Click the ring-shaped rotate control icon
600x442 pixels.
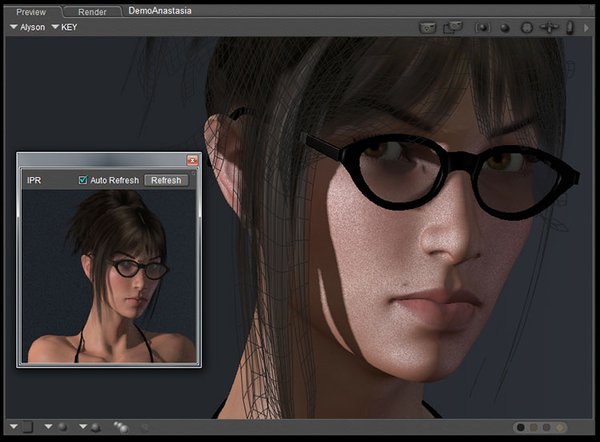coord(527,28)
